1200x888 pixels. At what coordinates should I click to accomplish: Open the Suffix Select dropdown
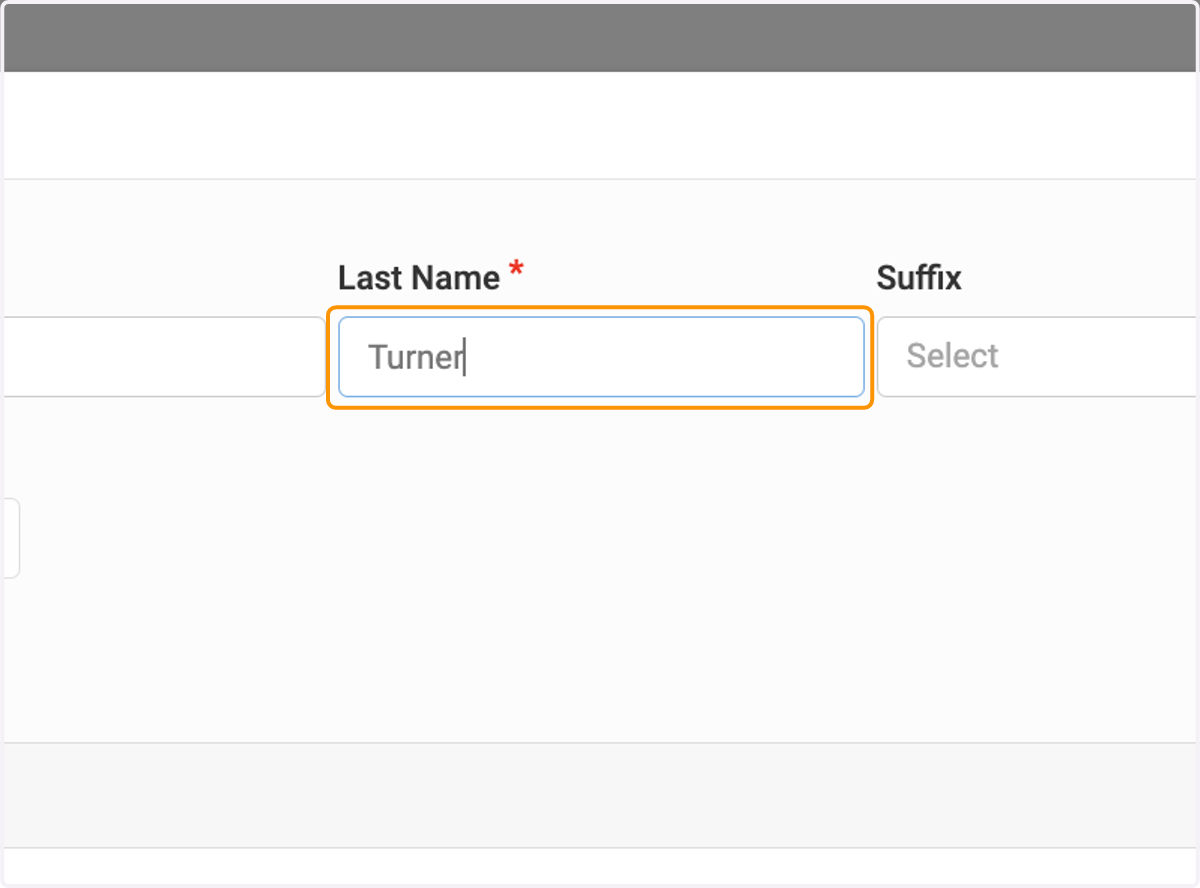pos(1038,357)
